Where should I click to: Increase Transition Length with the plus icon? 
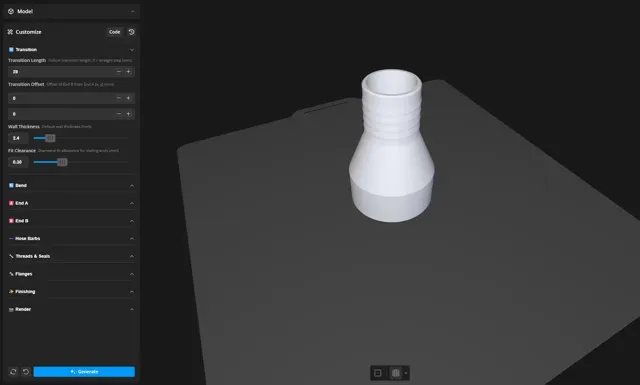(128, 71)
